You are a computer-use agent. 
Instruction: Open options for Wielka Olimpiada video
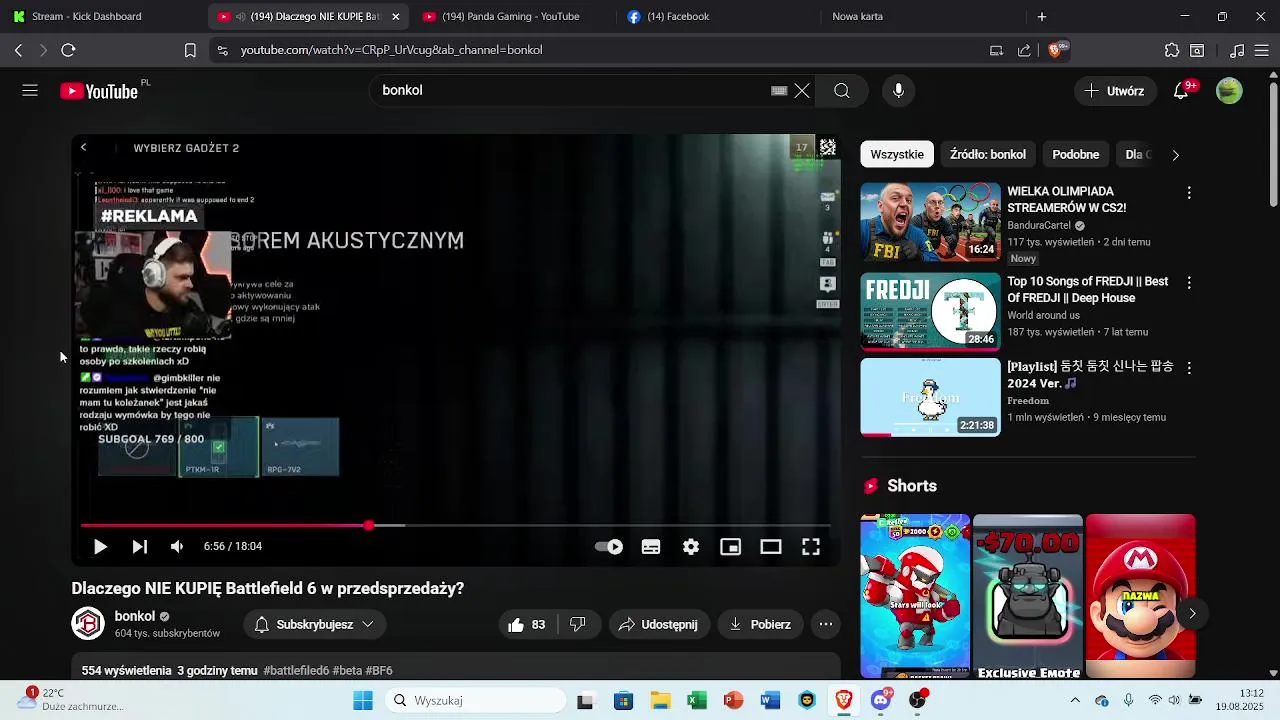pyautogui.click(x=1189, y=193)
